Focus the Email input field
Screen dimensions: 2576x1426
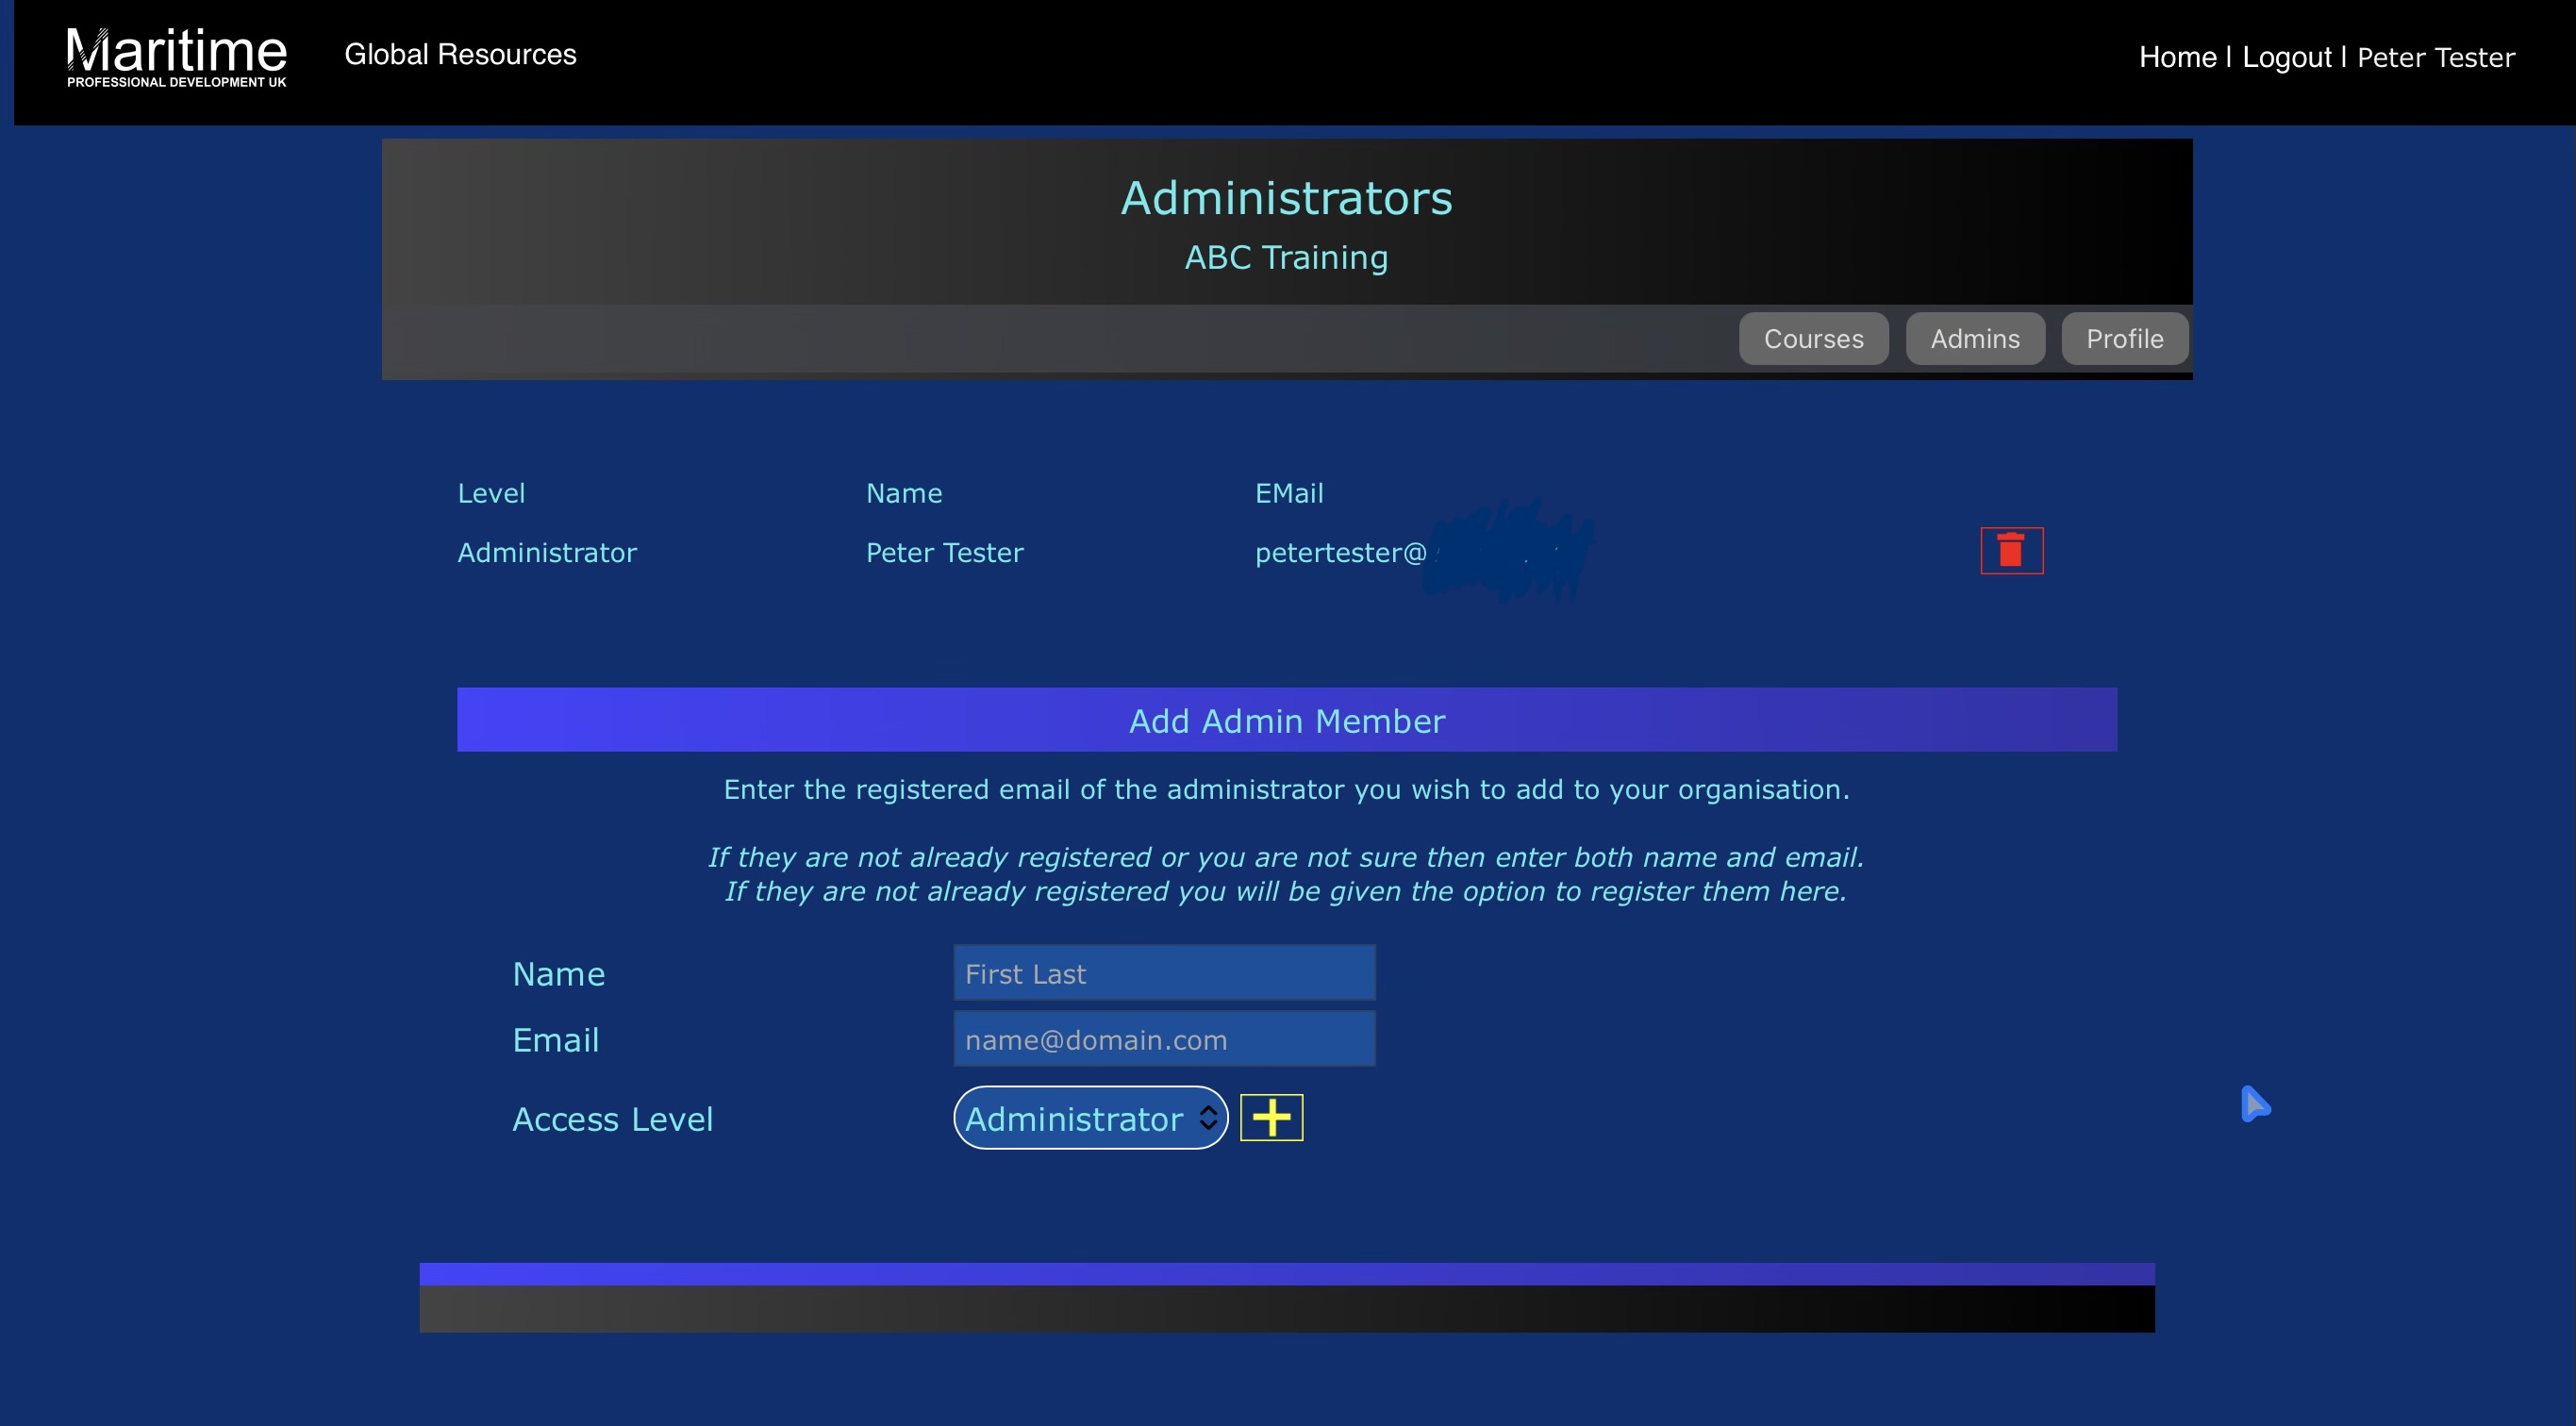click(x=1164, y=1039)
